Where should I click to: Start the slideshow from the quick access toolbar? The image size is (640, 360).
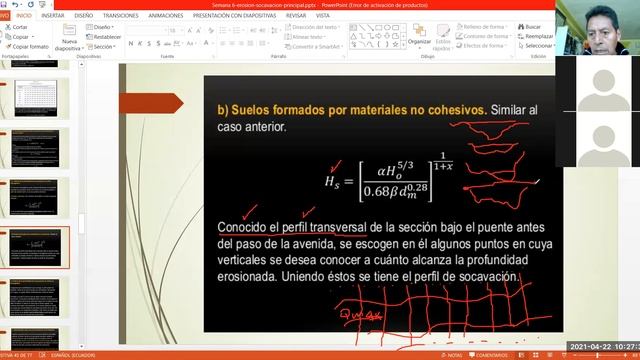click(x=42, y=4)
